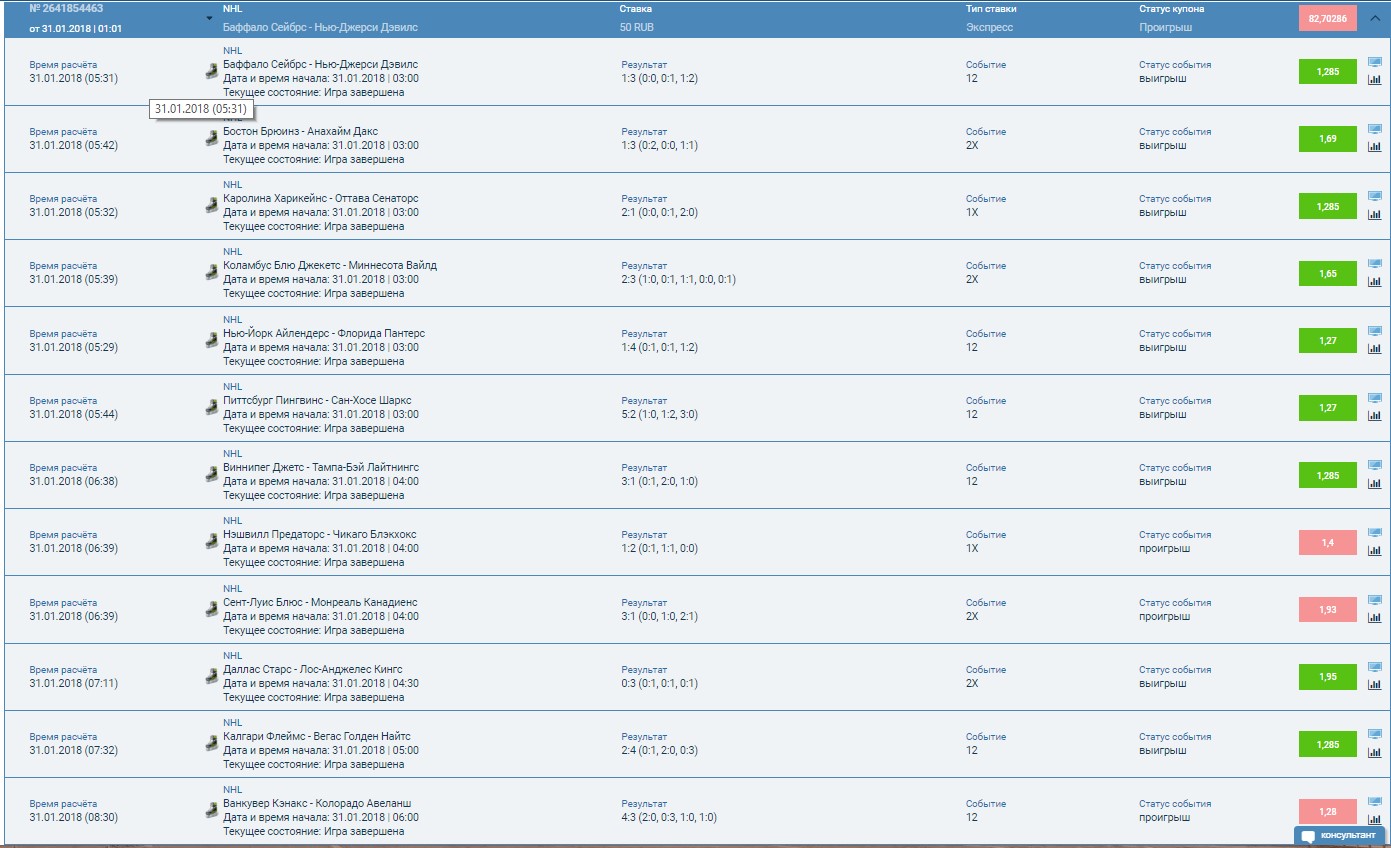1391x848 pixels.
Task: Select the skate icon next to Сент-Луис Блюс
Action: tap(211, 608)
